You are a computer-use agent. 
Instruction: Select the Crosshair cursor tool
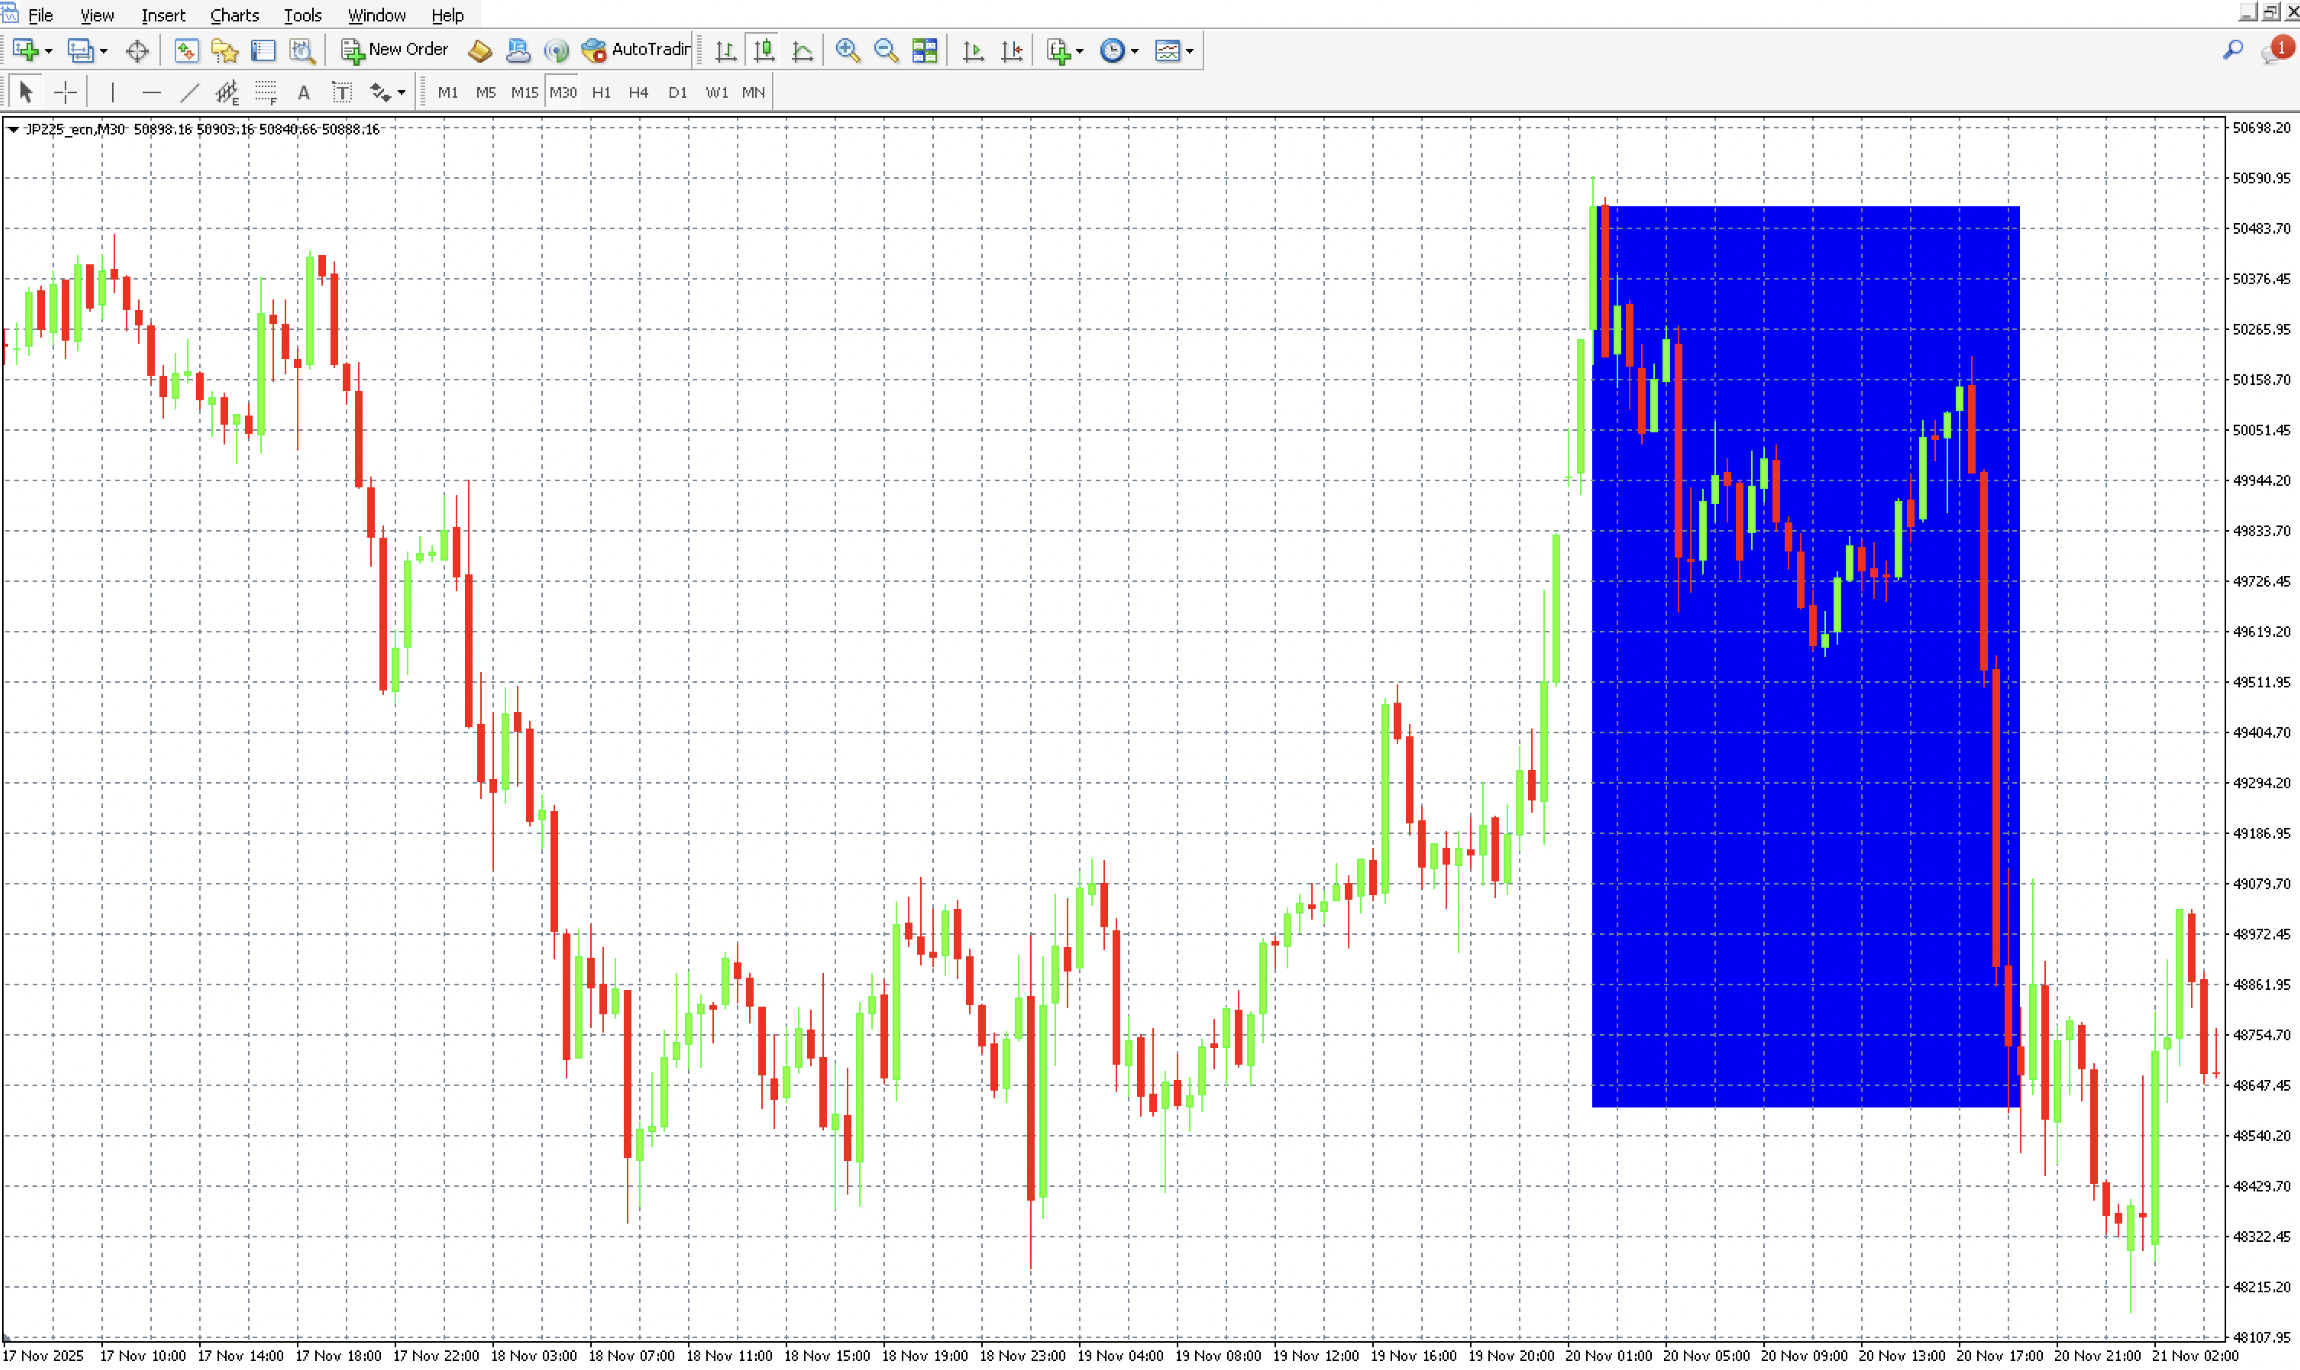point(65,92)
